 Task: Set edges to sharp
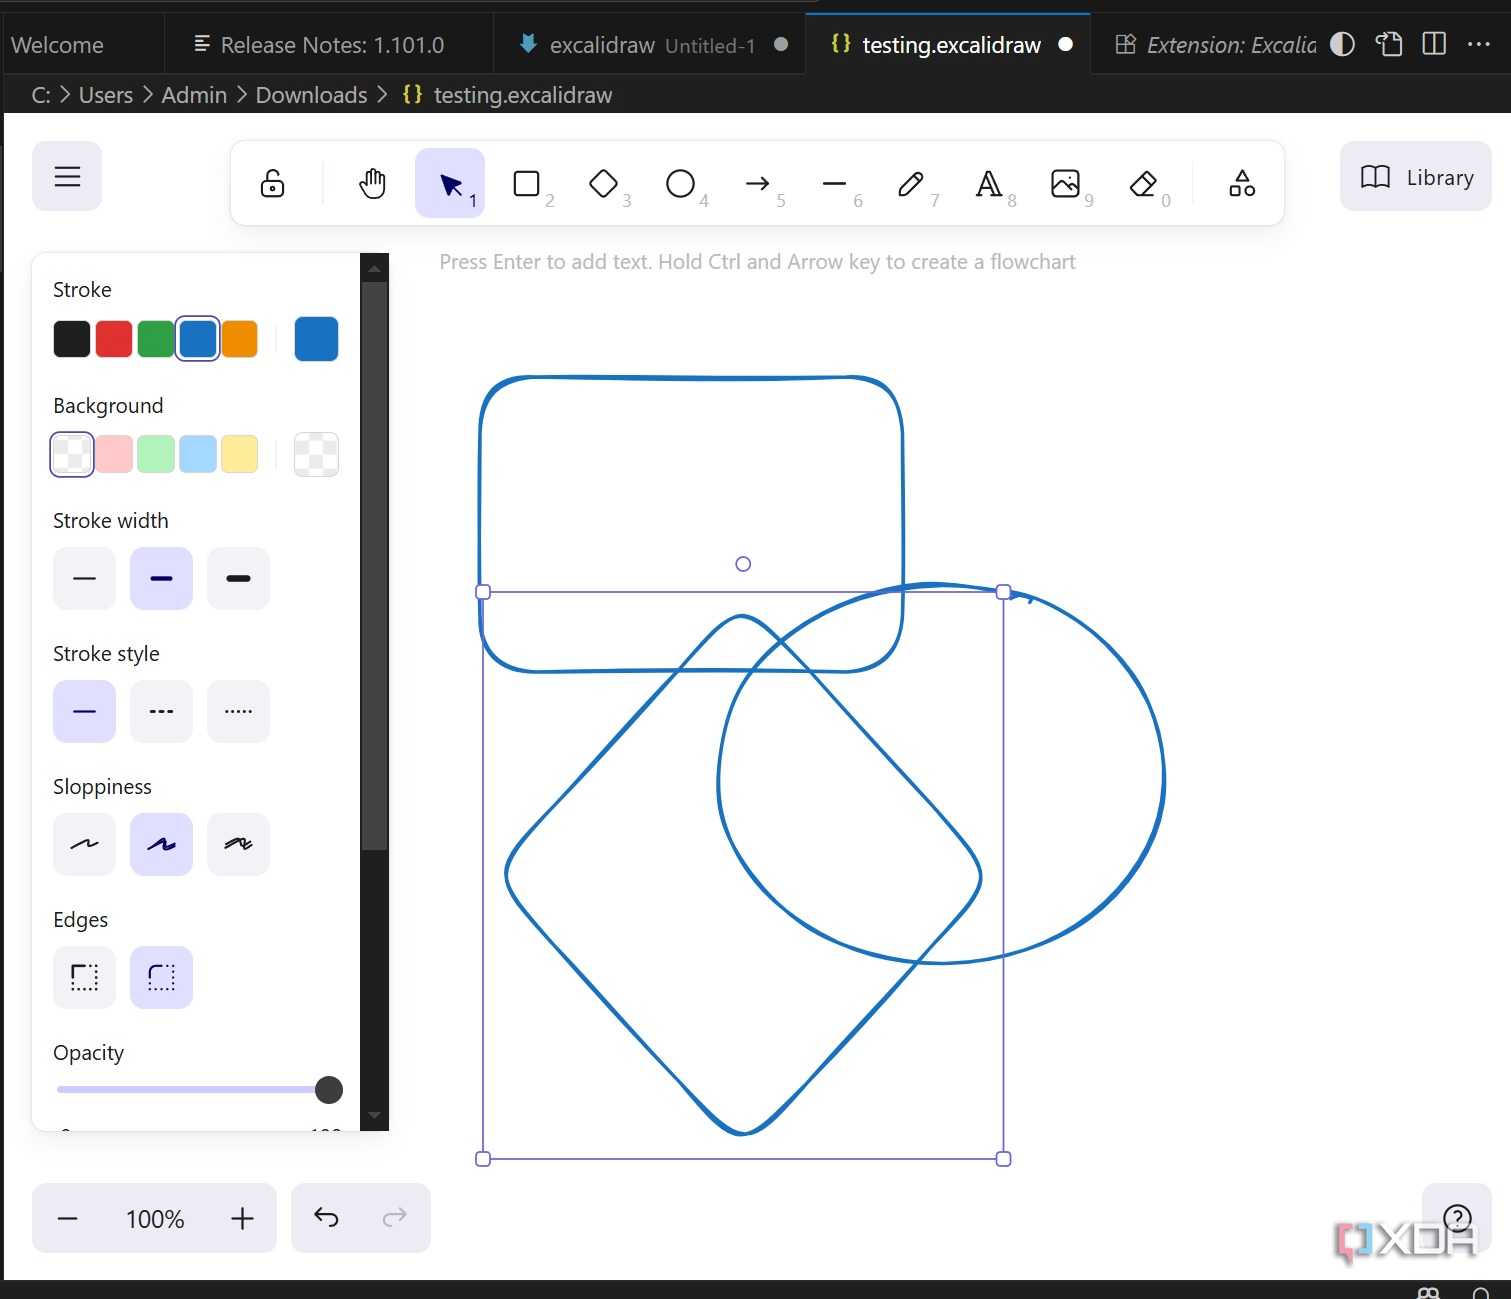85,977
